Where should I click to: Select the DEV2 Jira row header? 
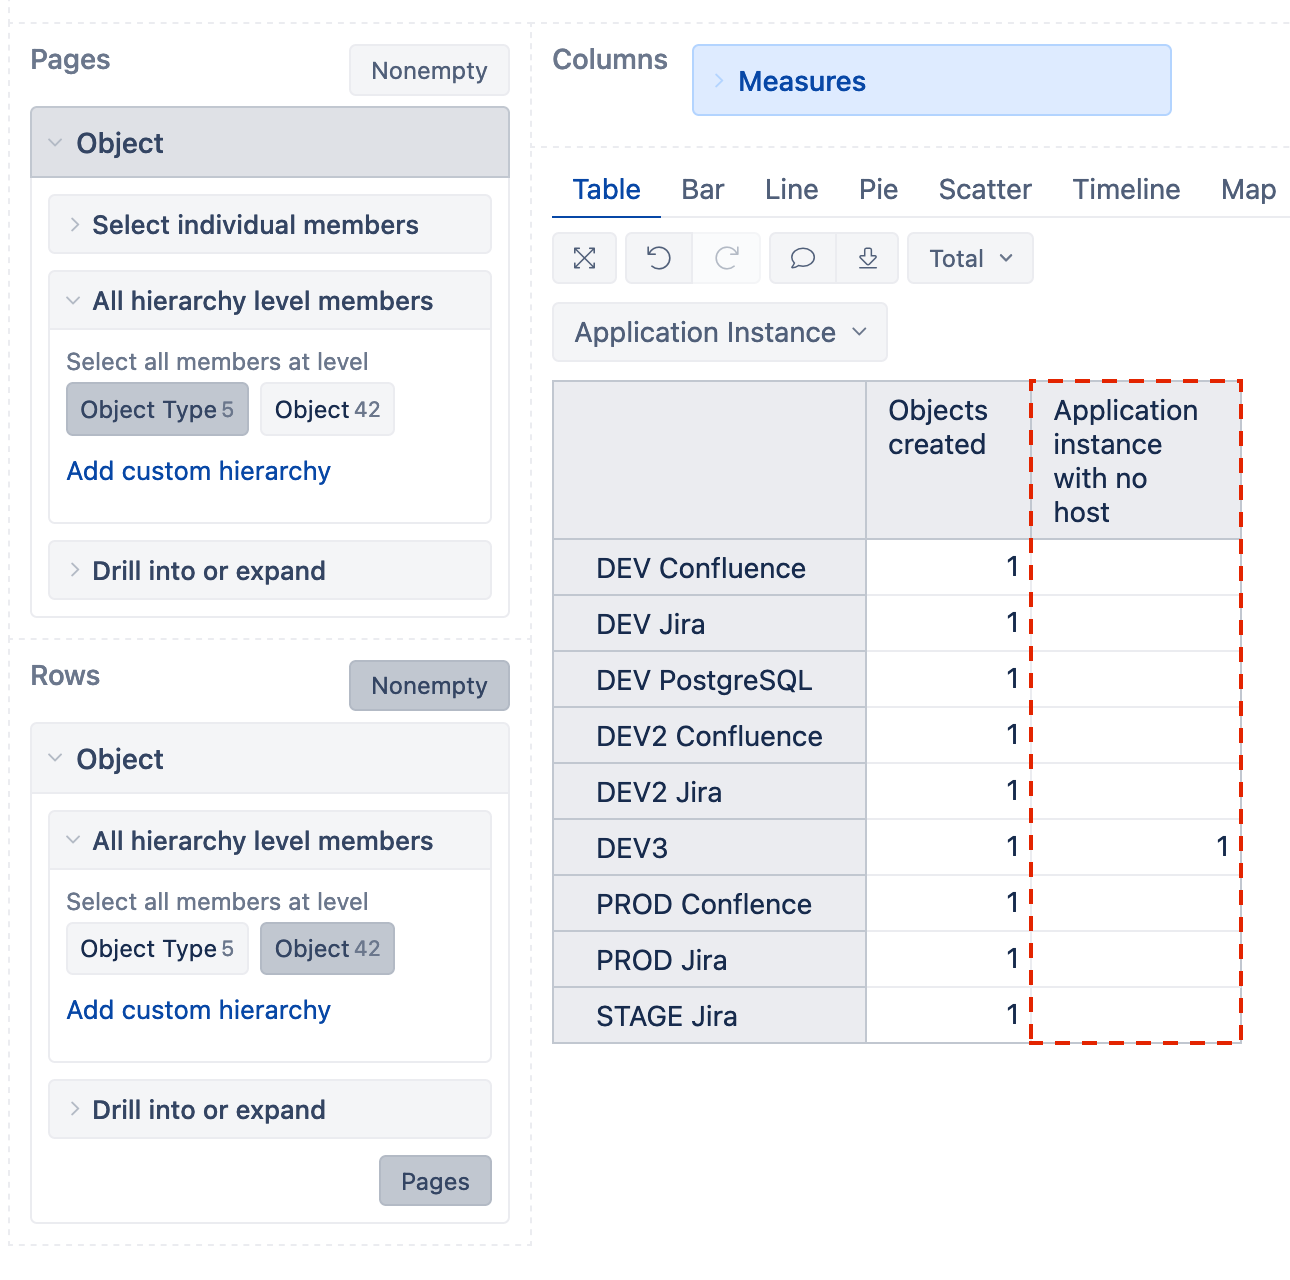tap(709, 792)
